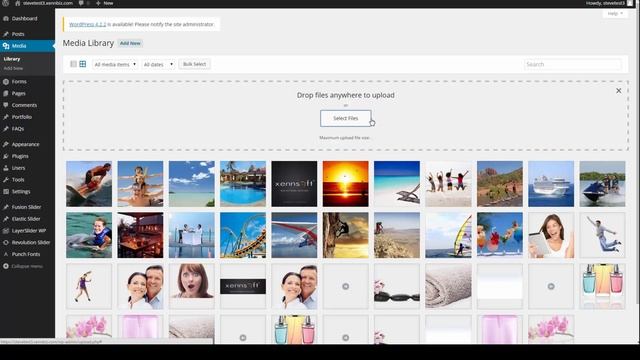Select the swimming pool resort thumbnail
640x360 pixels.
[243, 184]
